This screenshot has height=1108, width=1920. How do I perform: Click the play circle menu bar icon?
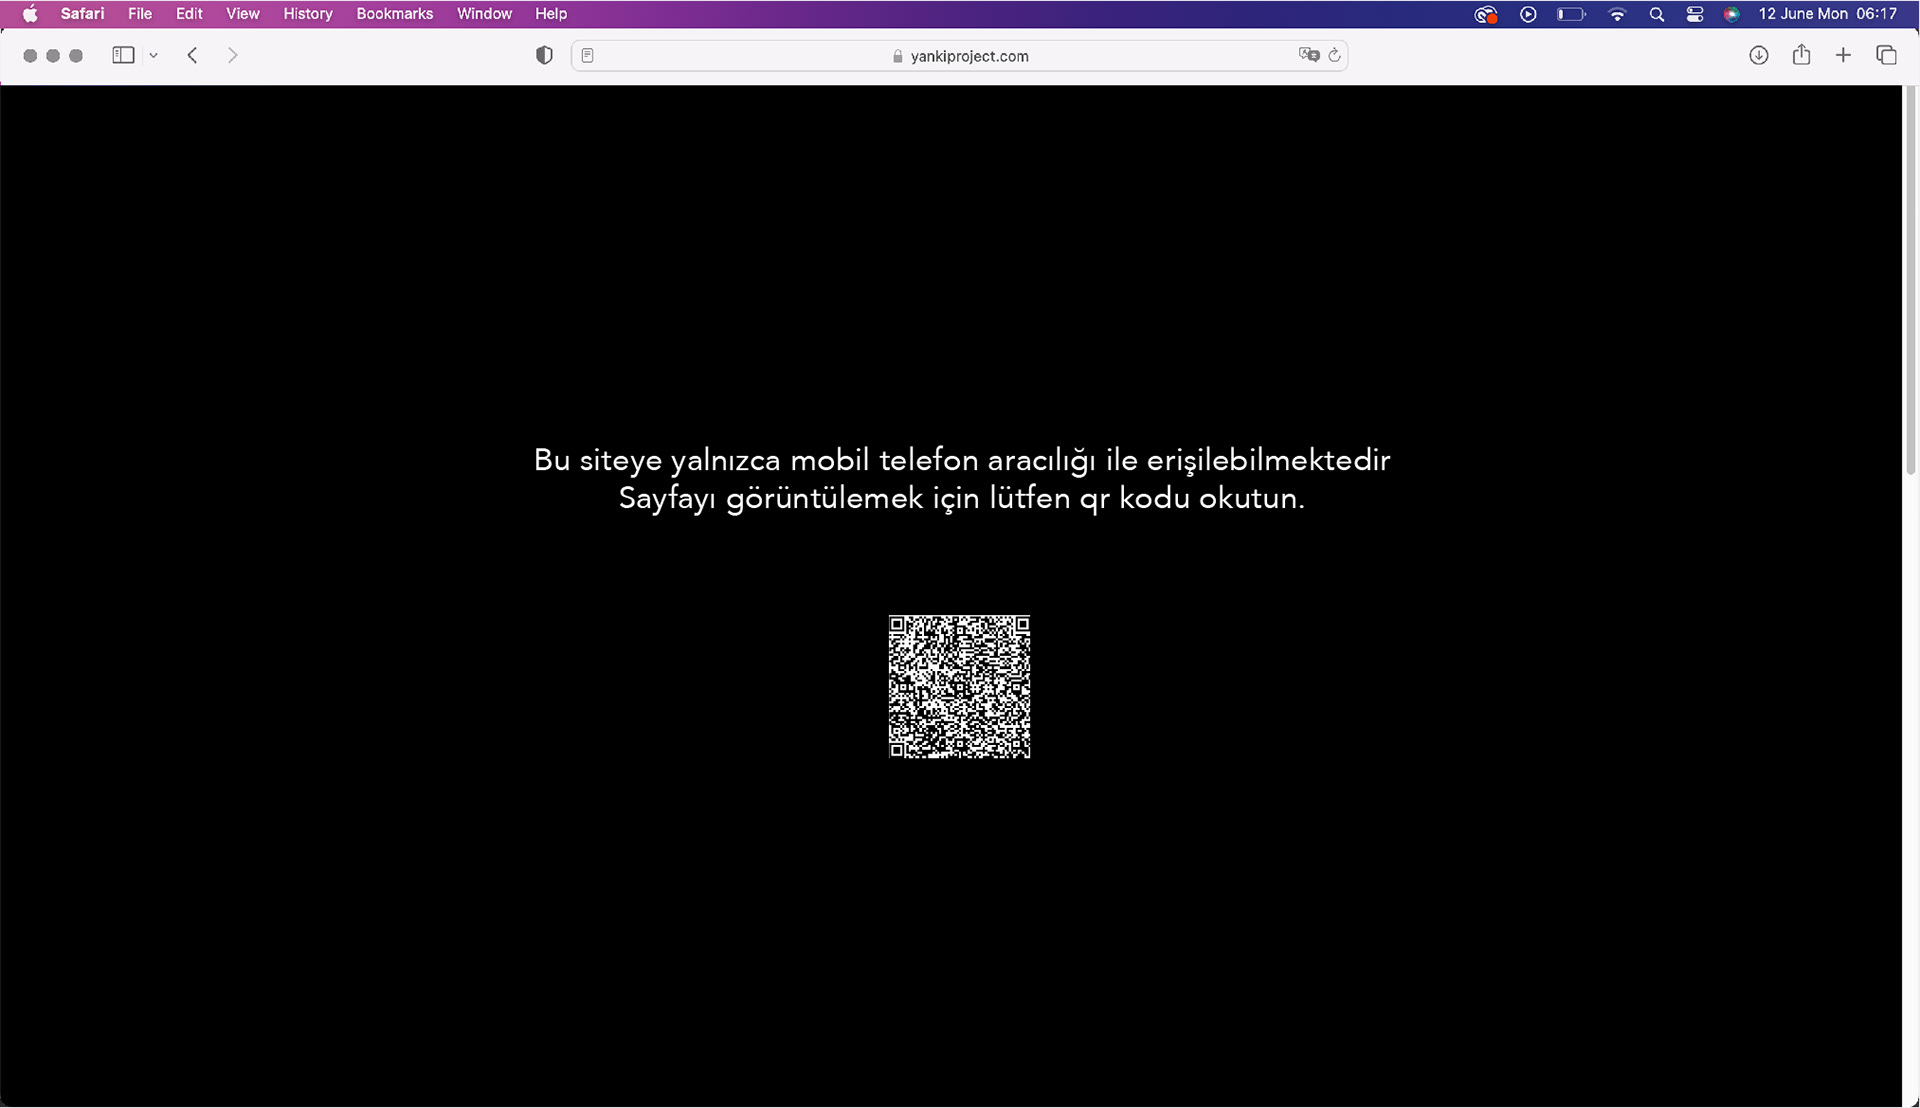tap(1528, 14)
